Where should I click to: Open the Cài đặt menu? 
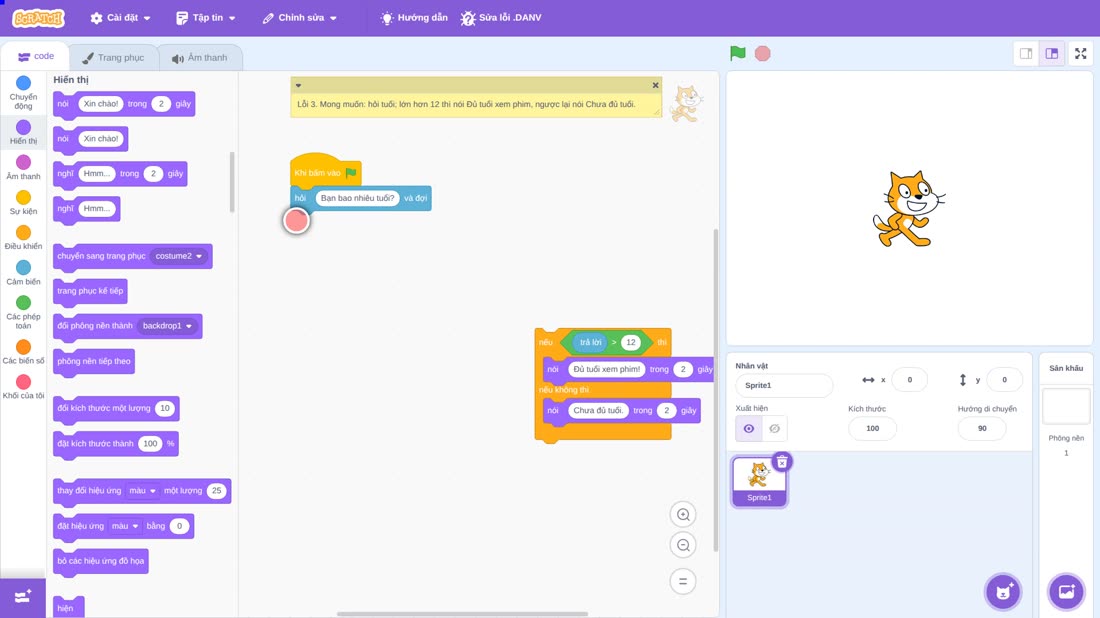[121, 18]
